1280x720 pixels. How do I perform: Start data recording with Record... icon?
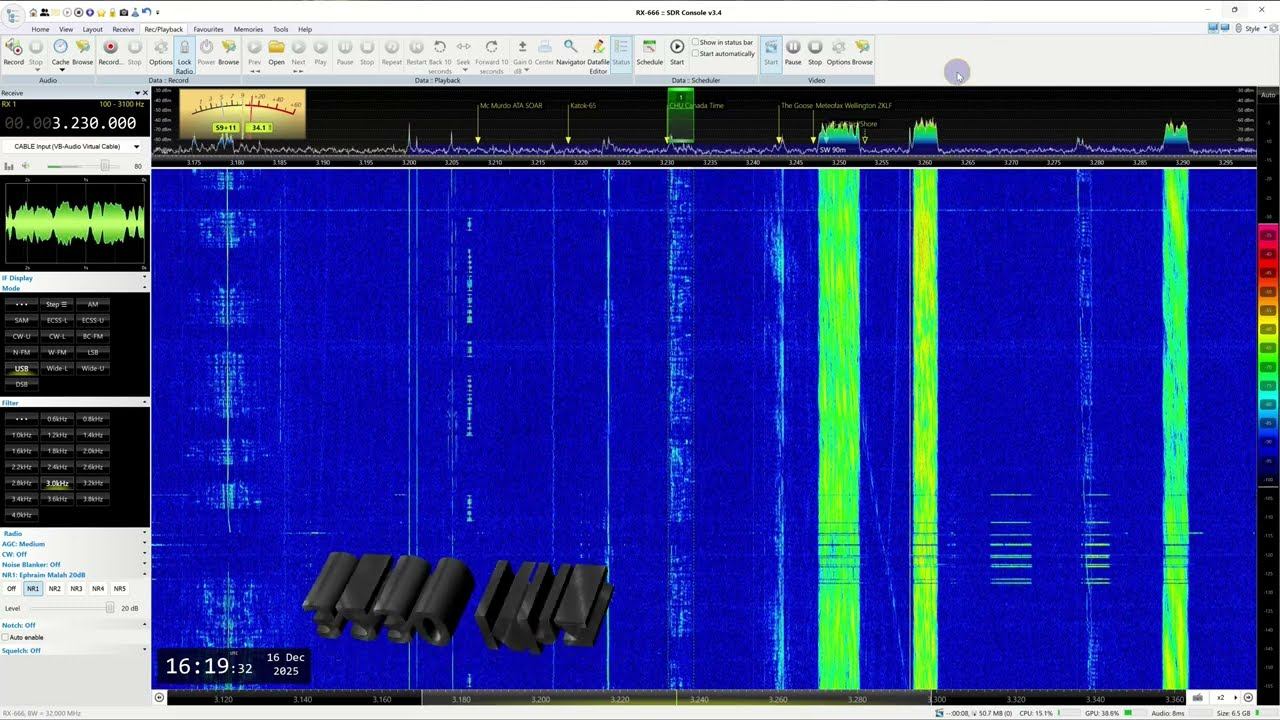tap(110, 47)
